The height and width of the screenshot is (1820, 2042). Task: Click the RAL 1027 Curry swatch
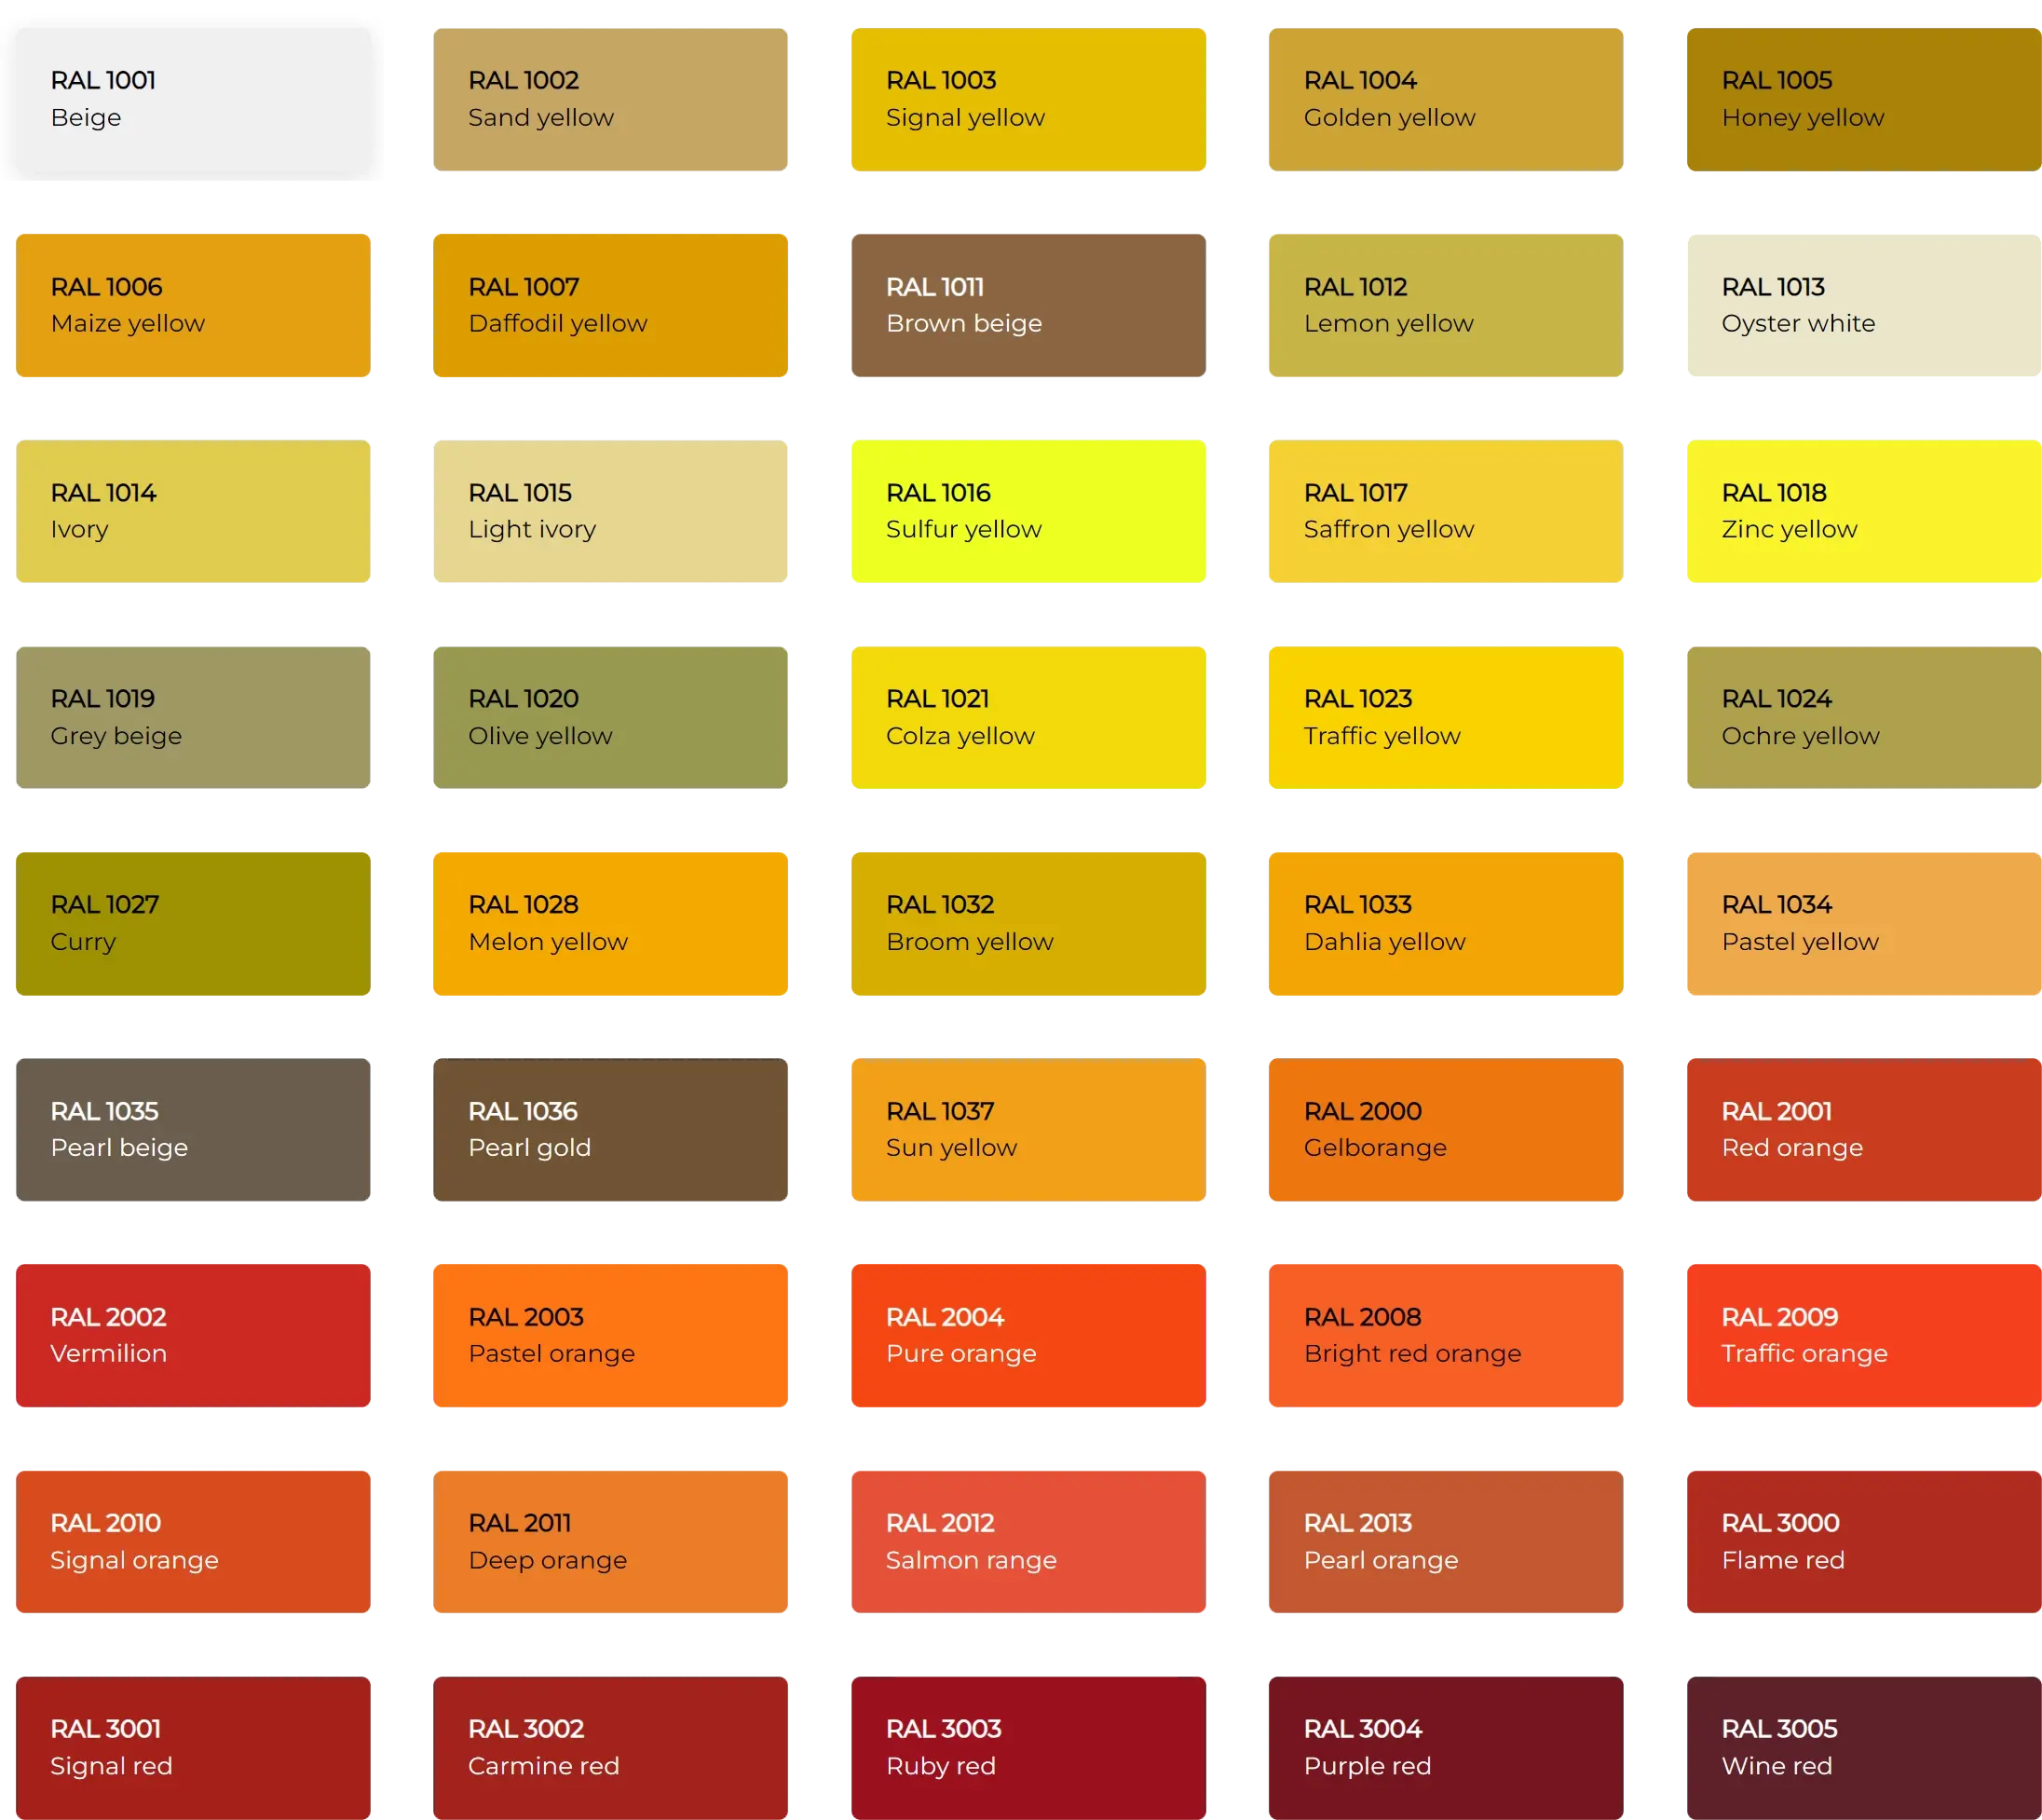pyautogui.click(x=193, y=923)
